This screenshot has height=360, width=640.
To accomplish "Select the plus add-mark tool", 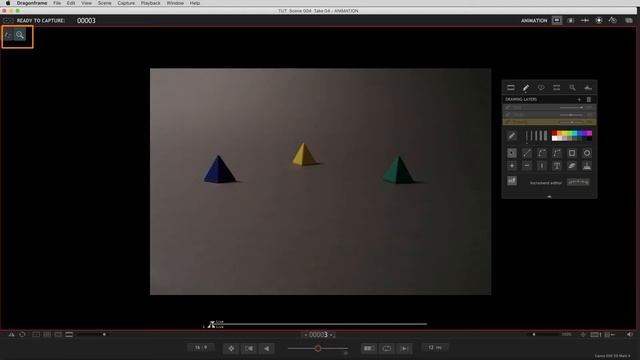I will (x=511, y=166).
